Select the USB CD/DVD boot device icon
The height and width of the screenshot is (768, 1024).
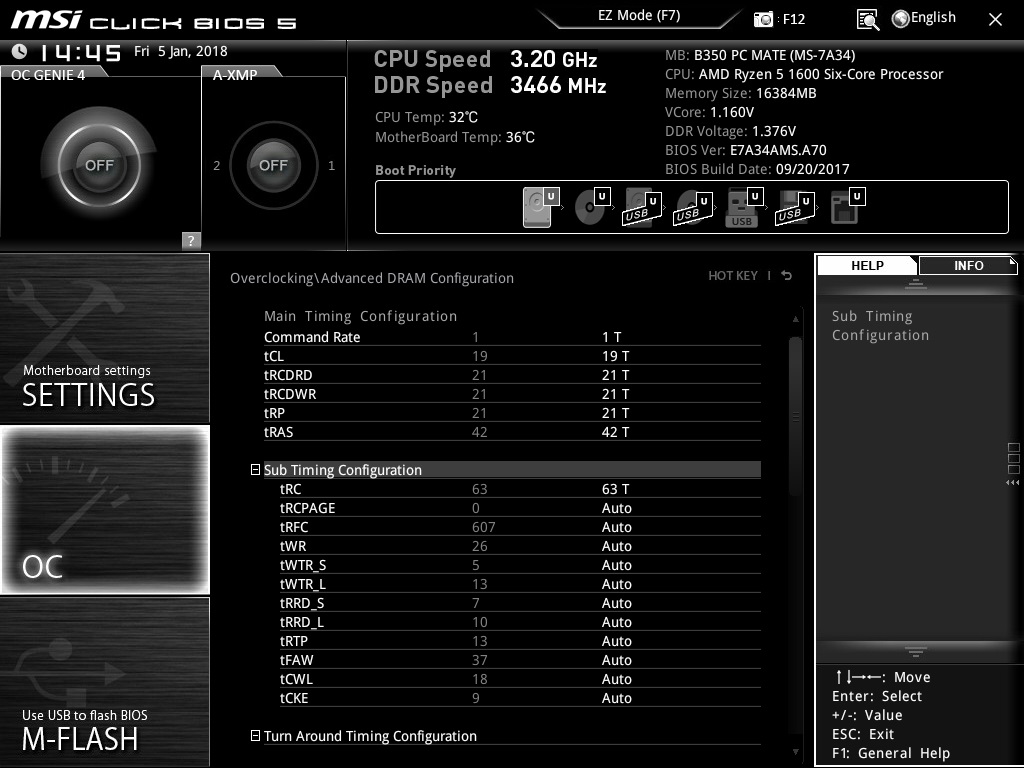(693, 208)
